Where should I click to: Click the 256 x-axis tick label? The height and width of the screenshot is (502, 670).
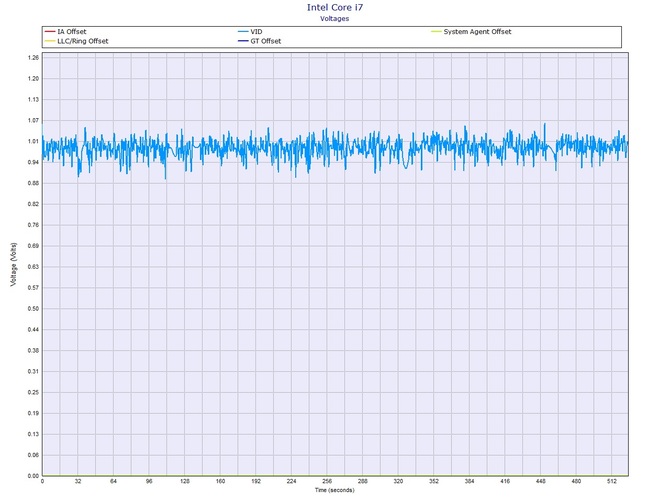tap(327, 481)
